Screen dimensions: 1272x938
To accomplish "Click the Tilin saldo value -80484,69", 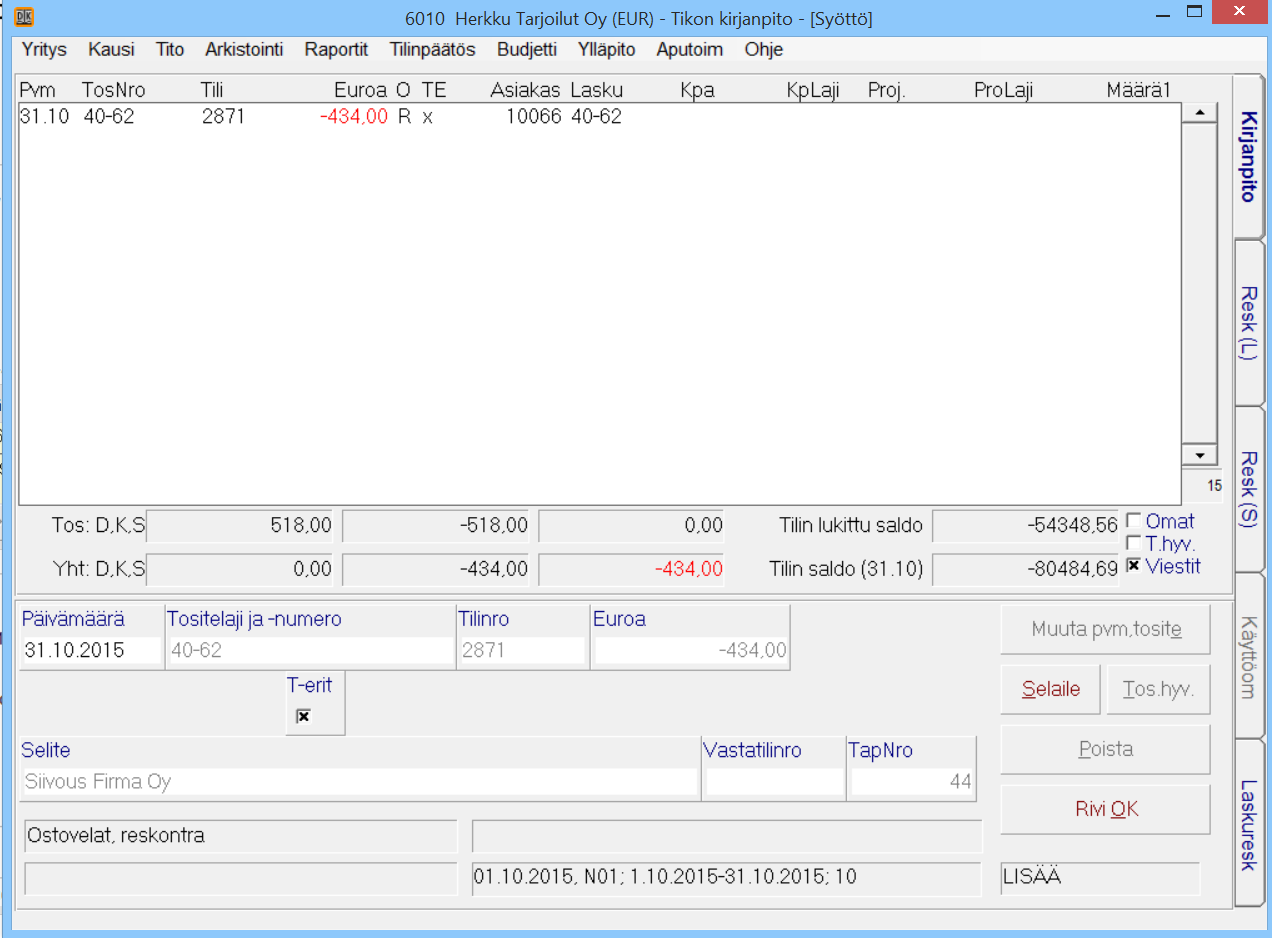I will [1026, 570].
